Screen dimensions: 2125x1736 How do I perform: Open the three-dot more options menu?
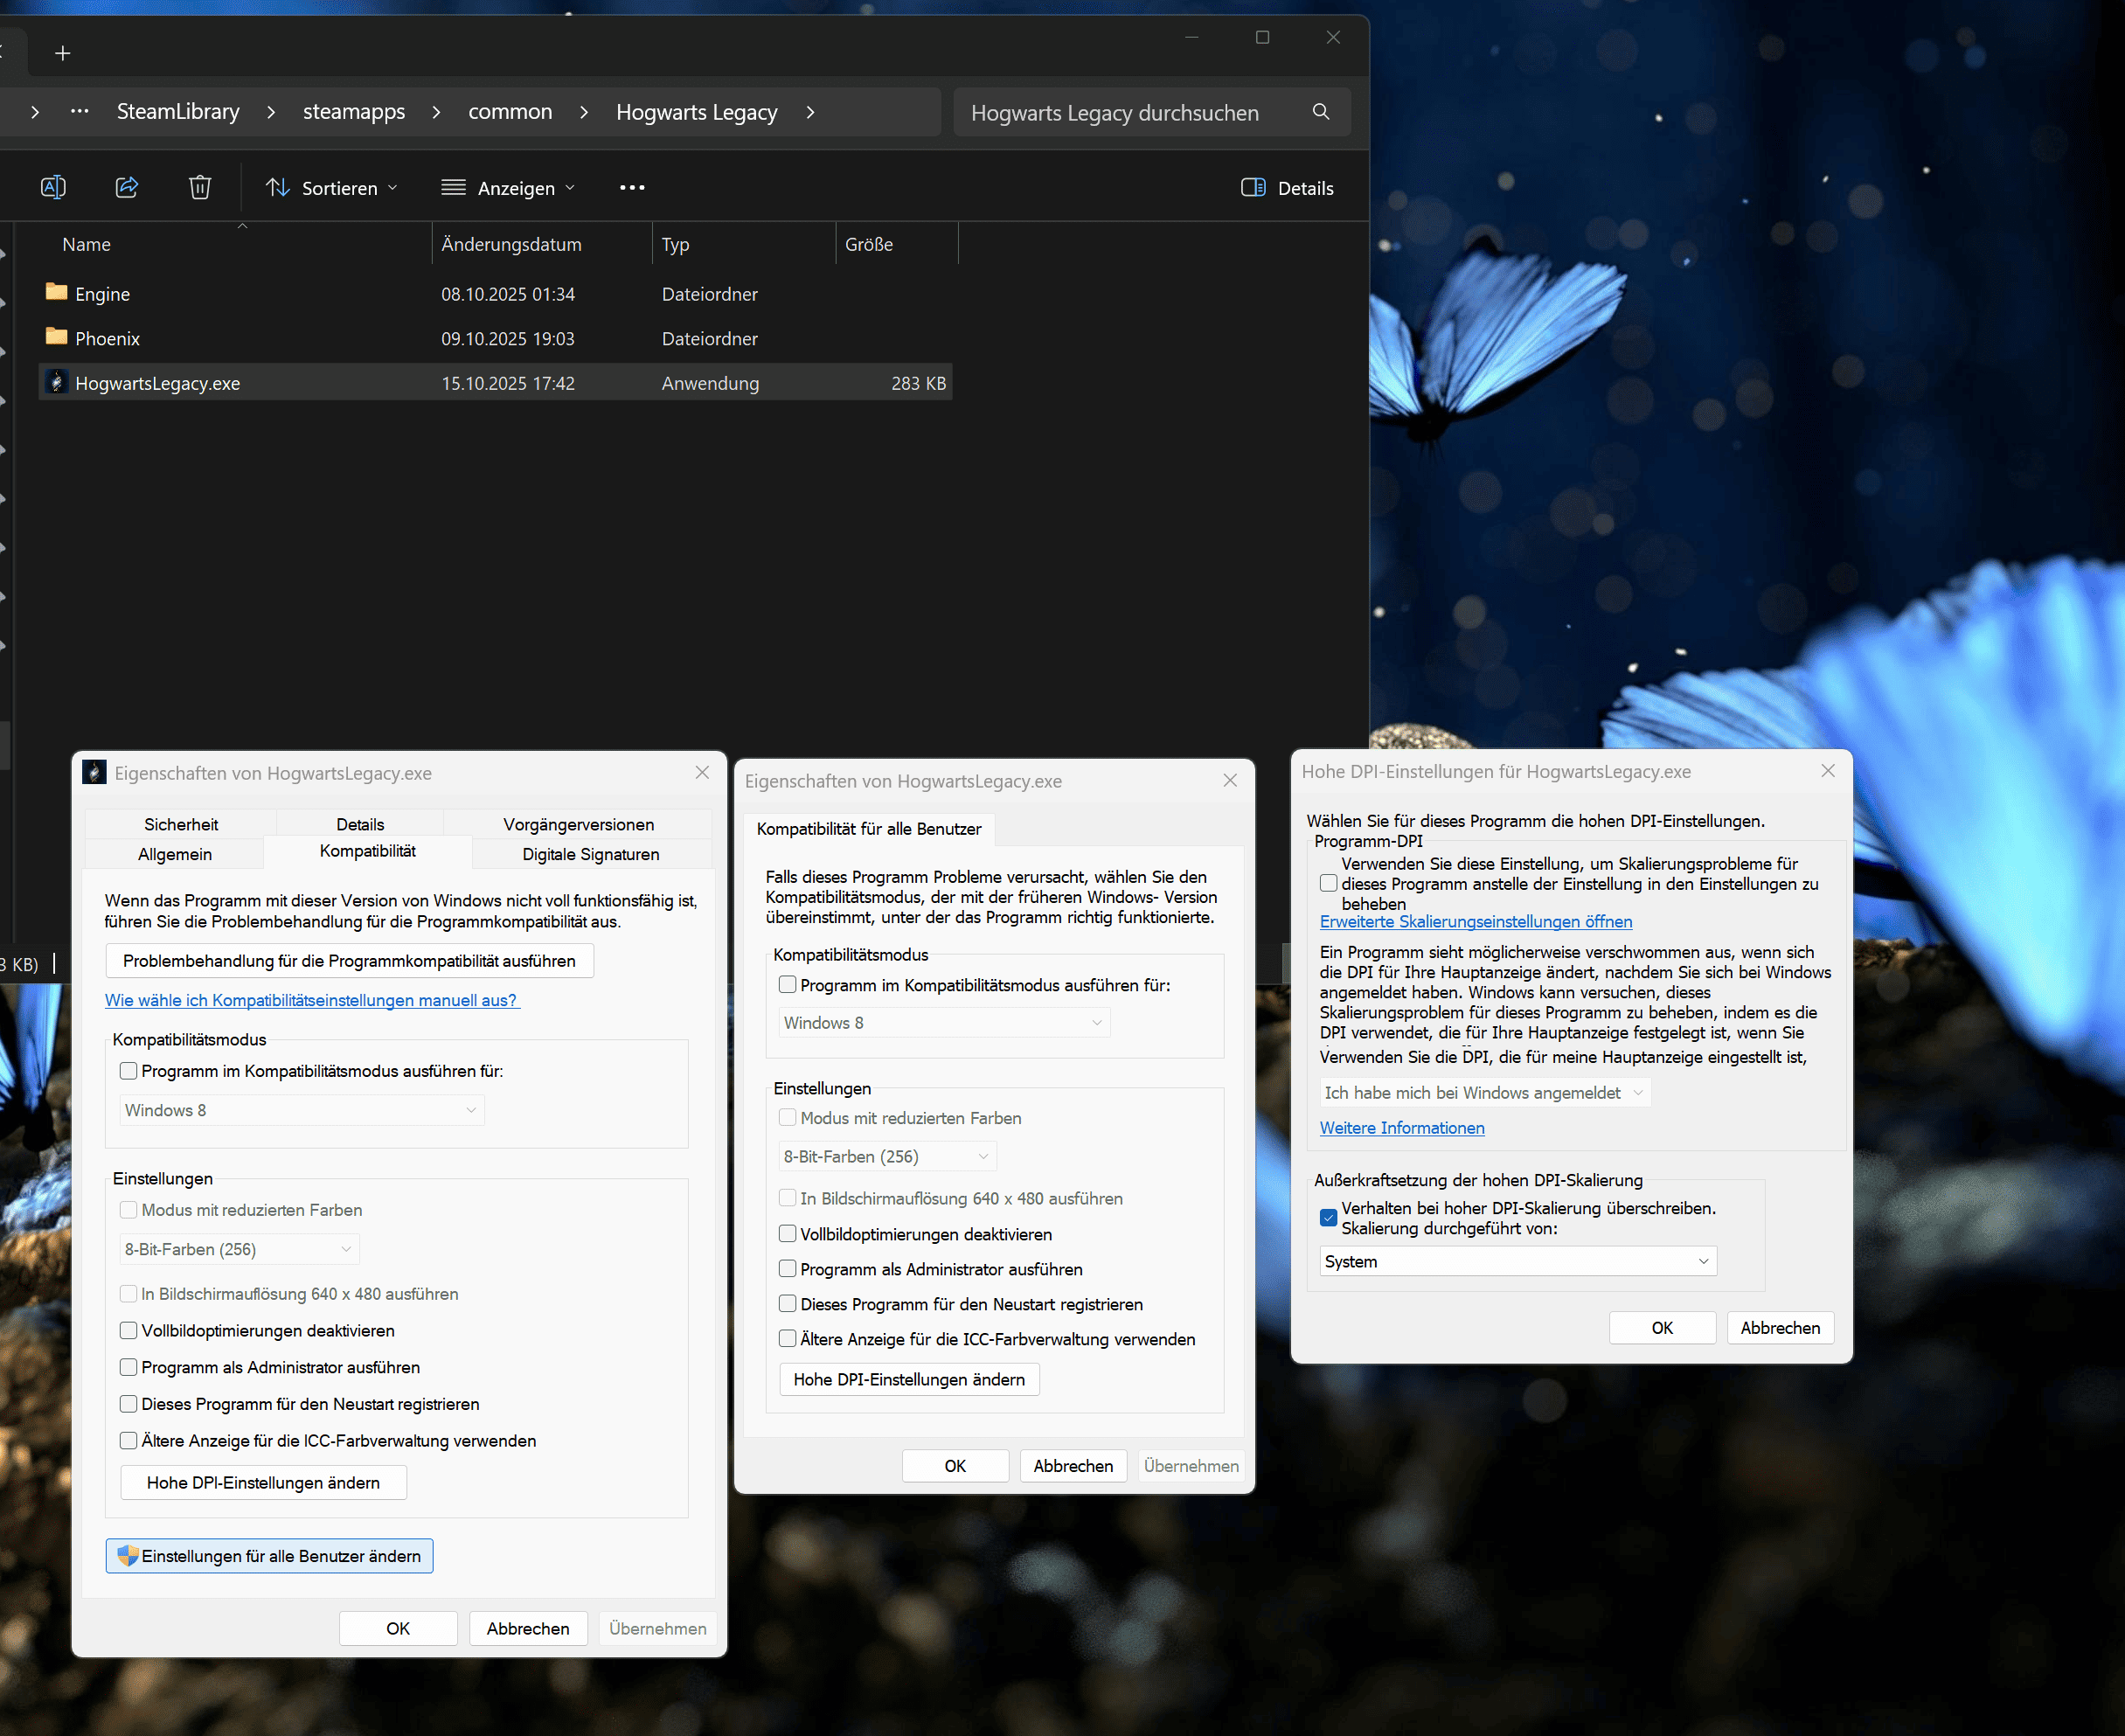click(632, 187)
